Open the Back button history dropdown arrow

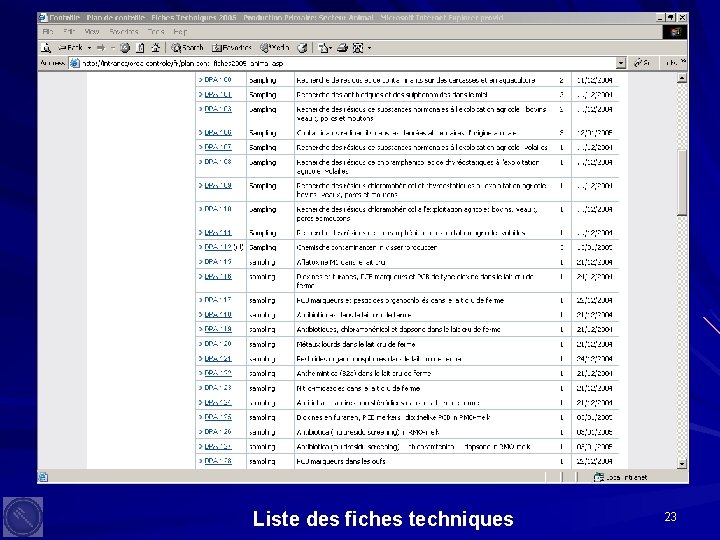[90, 48]
